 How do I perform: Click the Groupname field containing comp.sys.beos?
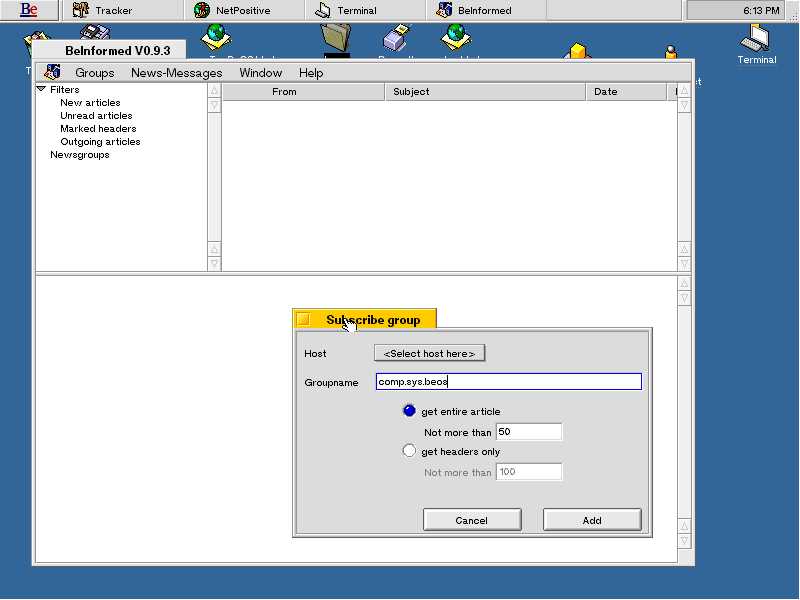click(x=509, y=382)
